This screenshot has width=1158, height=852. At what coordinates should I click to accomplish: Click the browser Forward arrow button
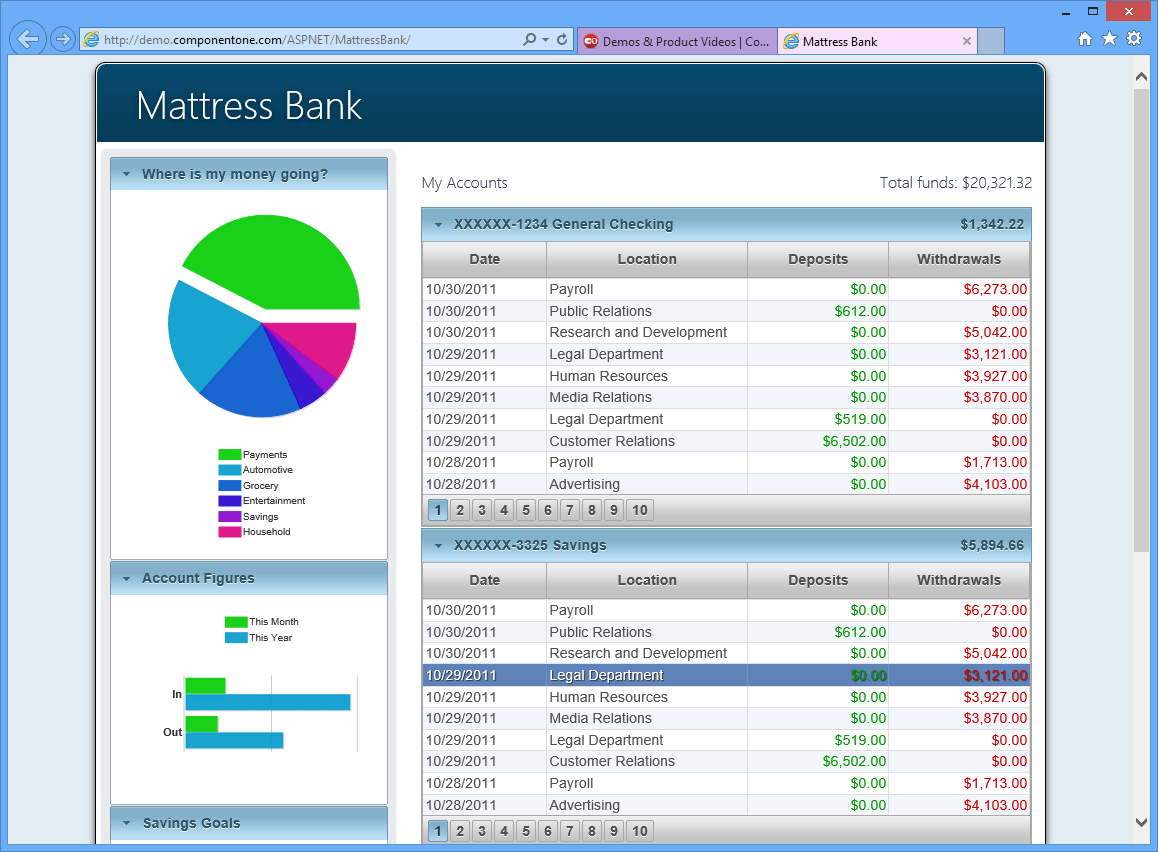point(62,40)
